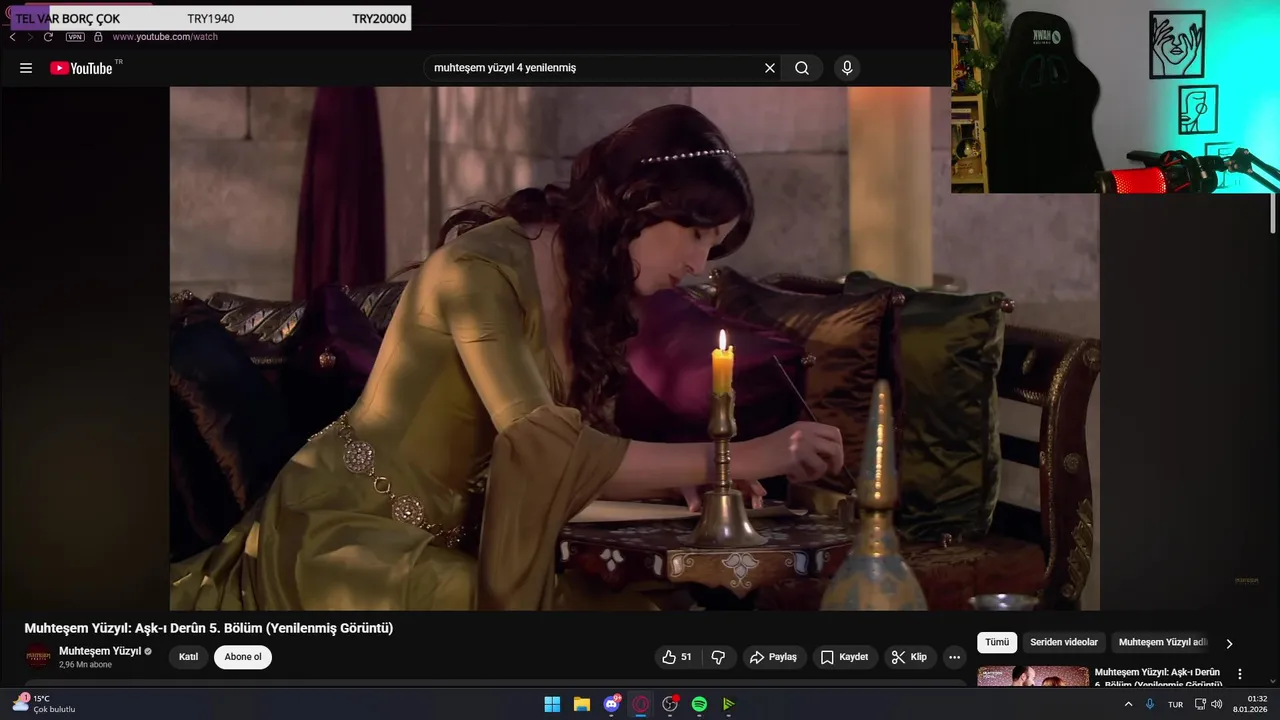Viewport: 1280px width, 720px height.
Task: Show more chips with right chevron
Action: pos(1229,643)
